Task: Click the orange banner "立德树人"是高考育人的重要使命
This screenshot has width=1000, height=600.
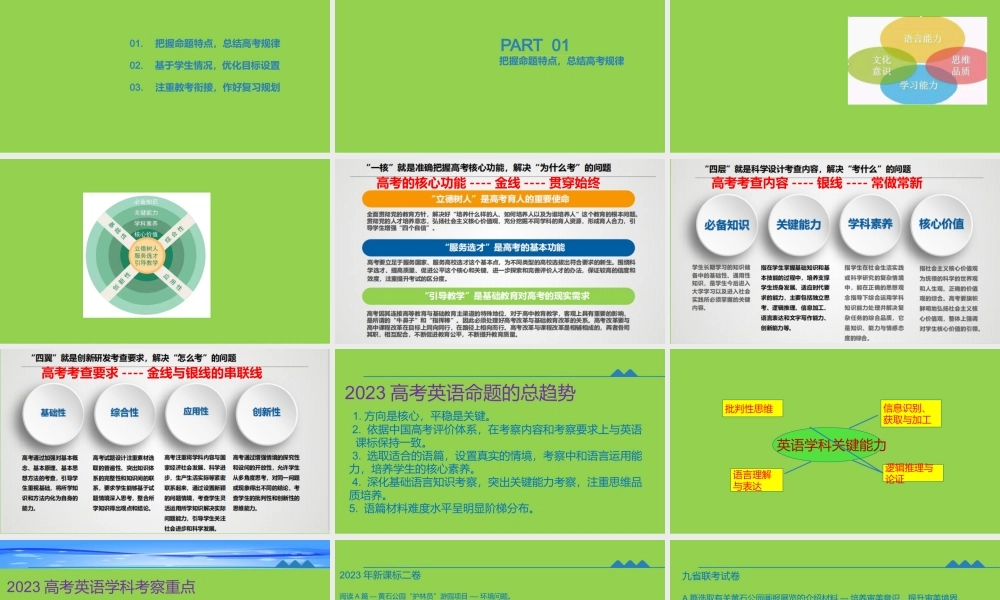Action: click(498, 198)
